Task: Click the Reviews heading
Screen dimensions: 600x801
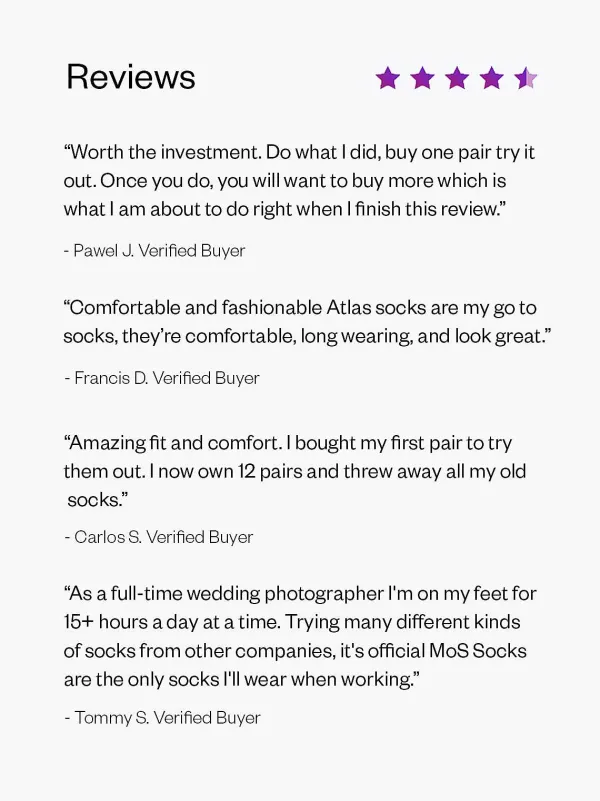Action: [131, 77]
